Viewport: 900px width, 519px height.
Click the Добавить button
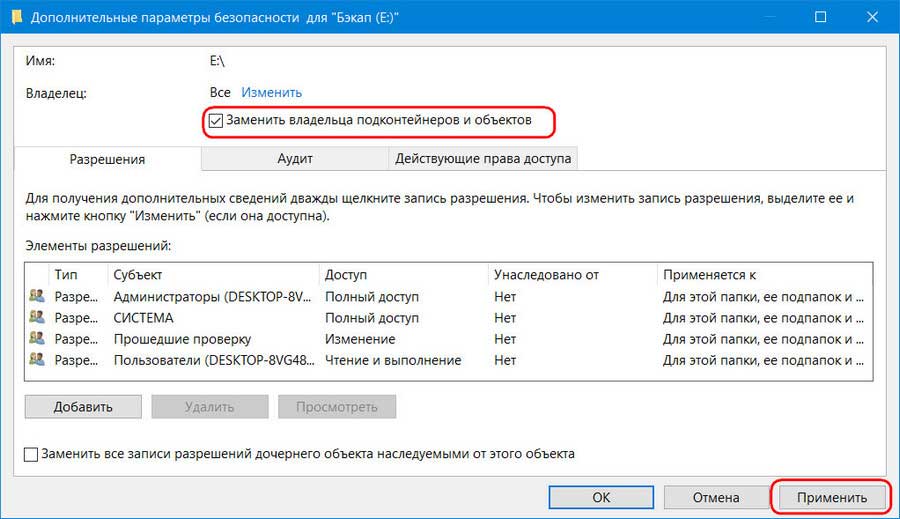tap(83, 407)
